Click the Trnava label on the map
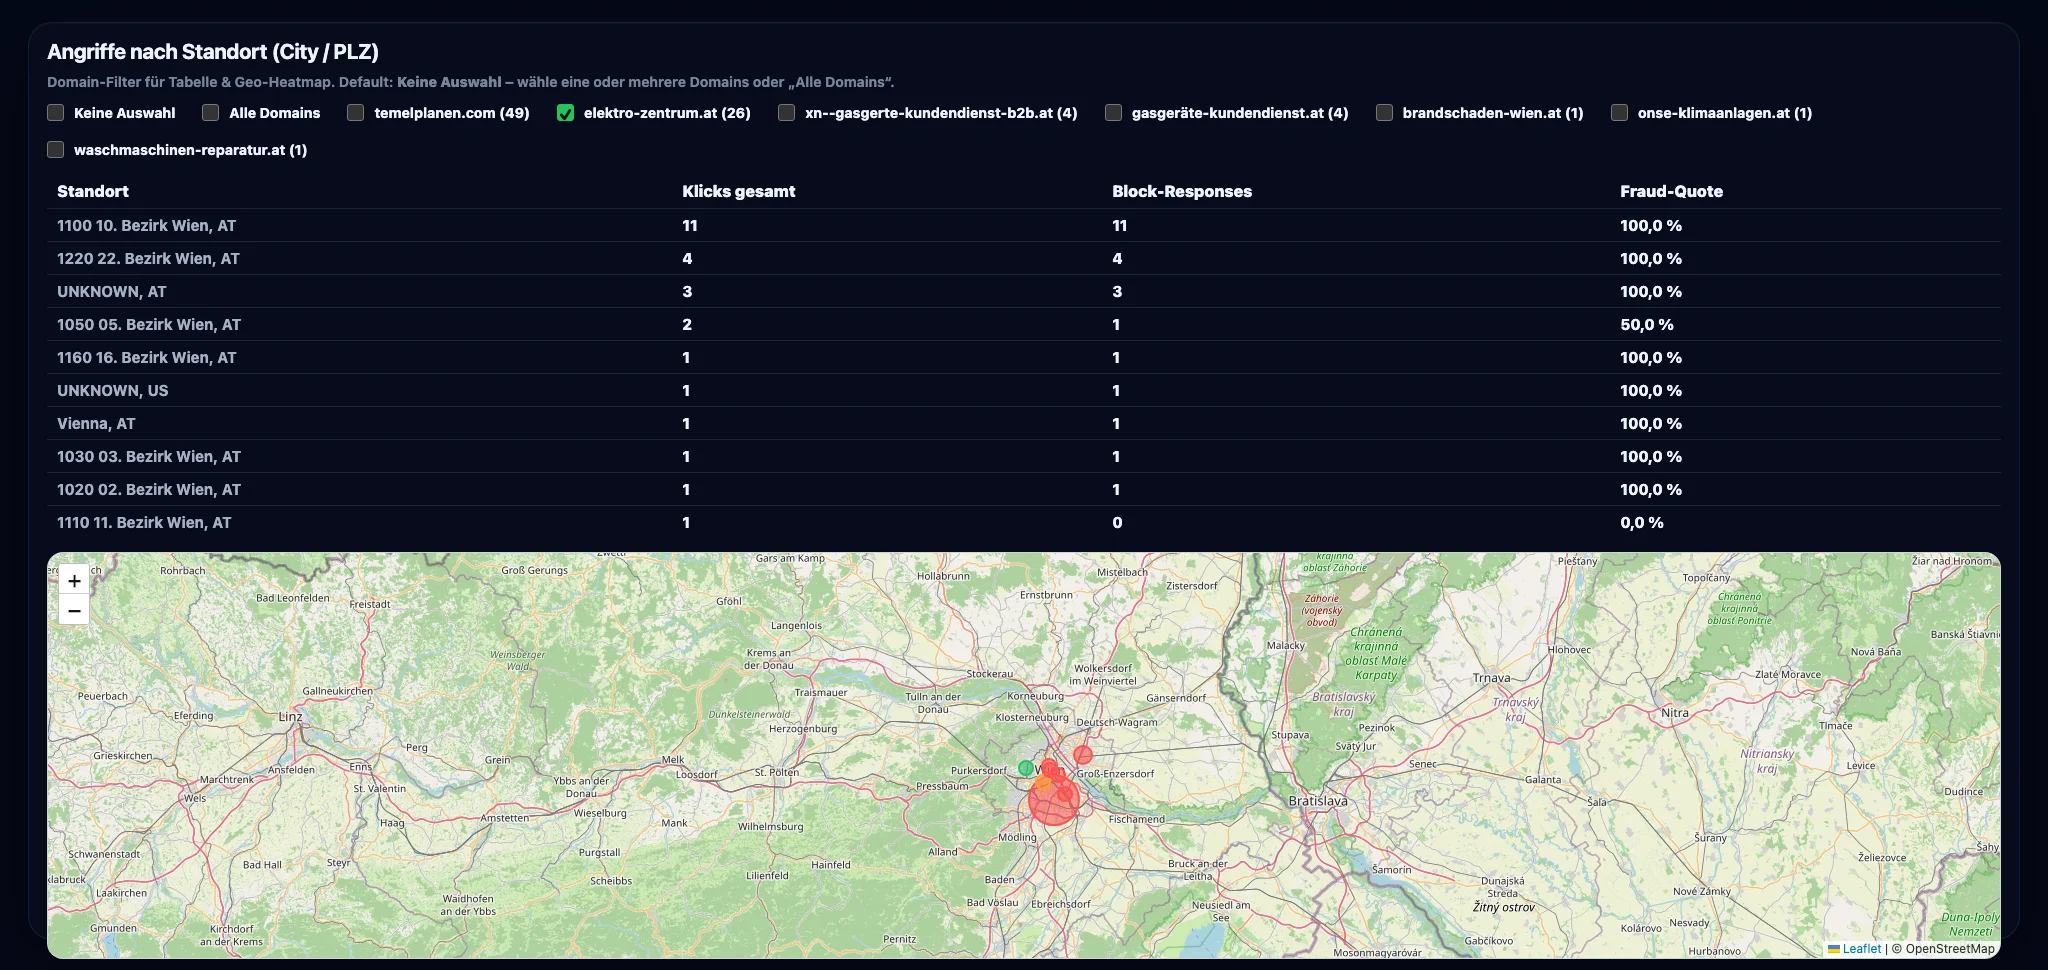 pyautogui.click(x=1491, y=678)
